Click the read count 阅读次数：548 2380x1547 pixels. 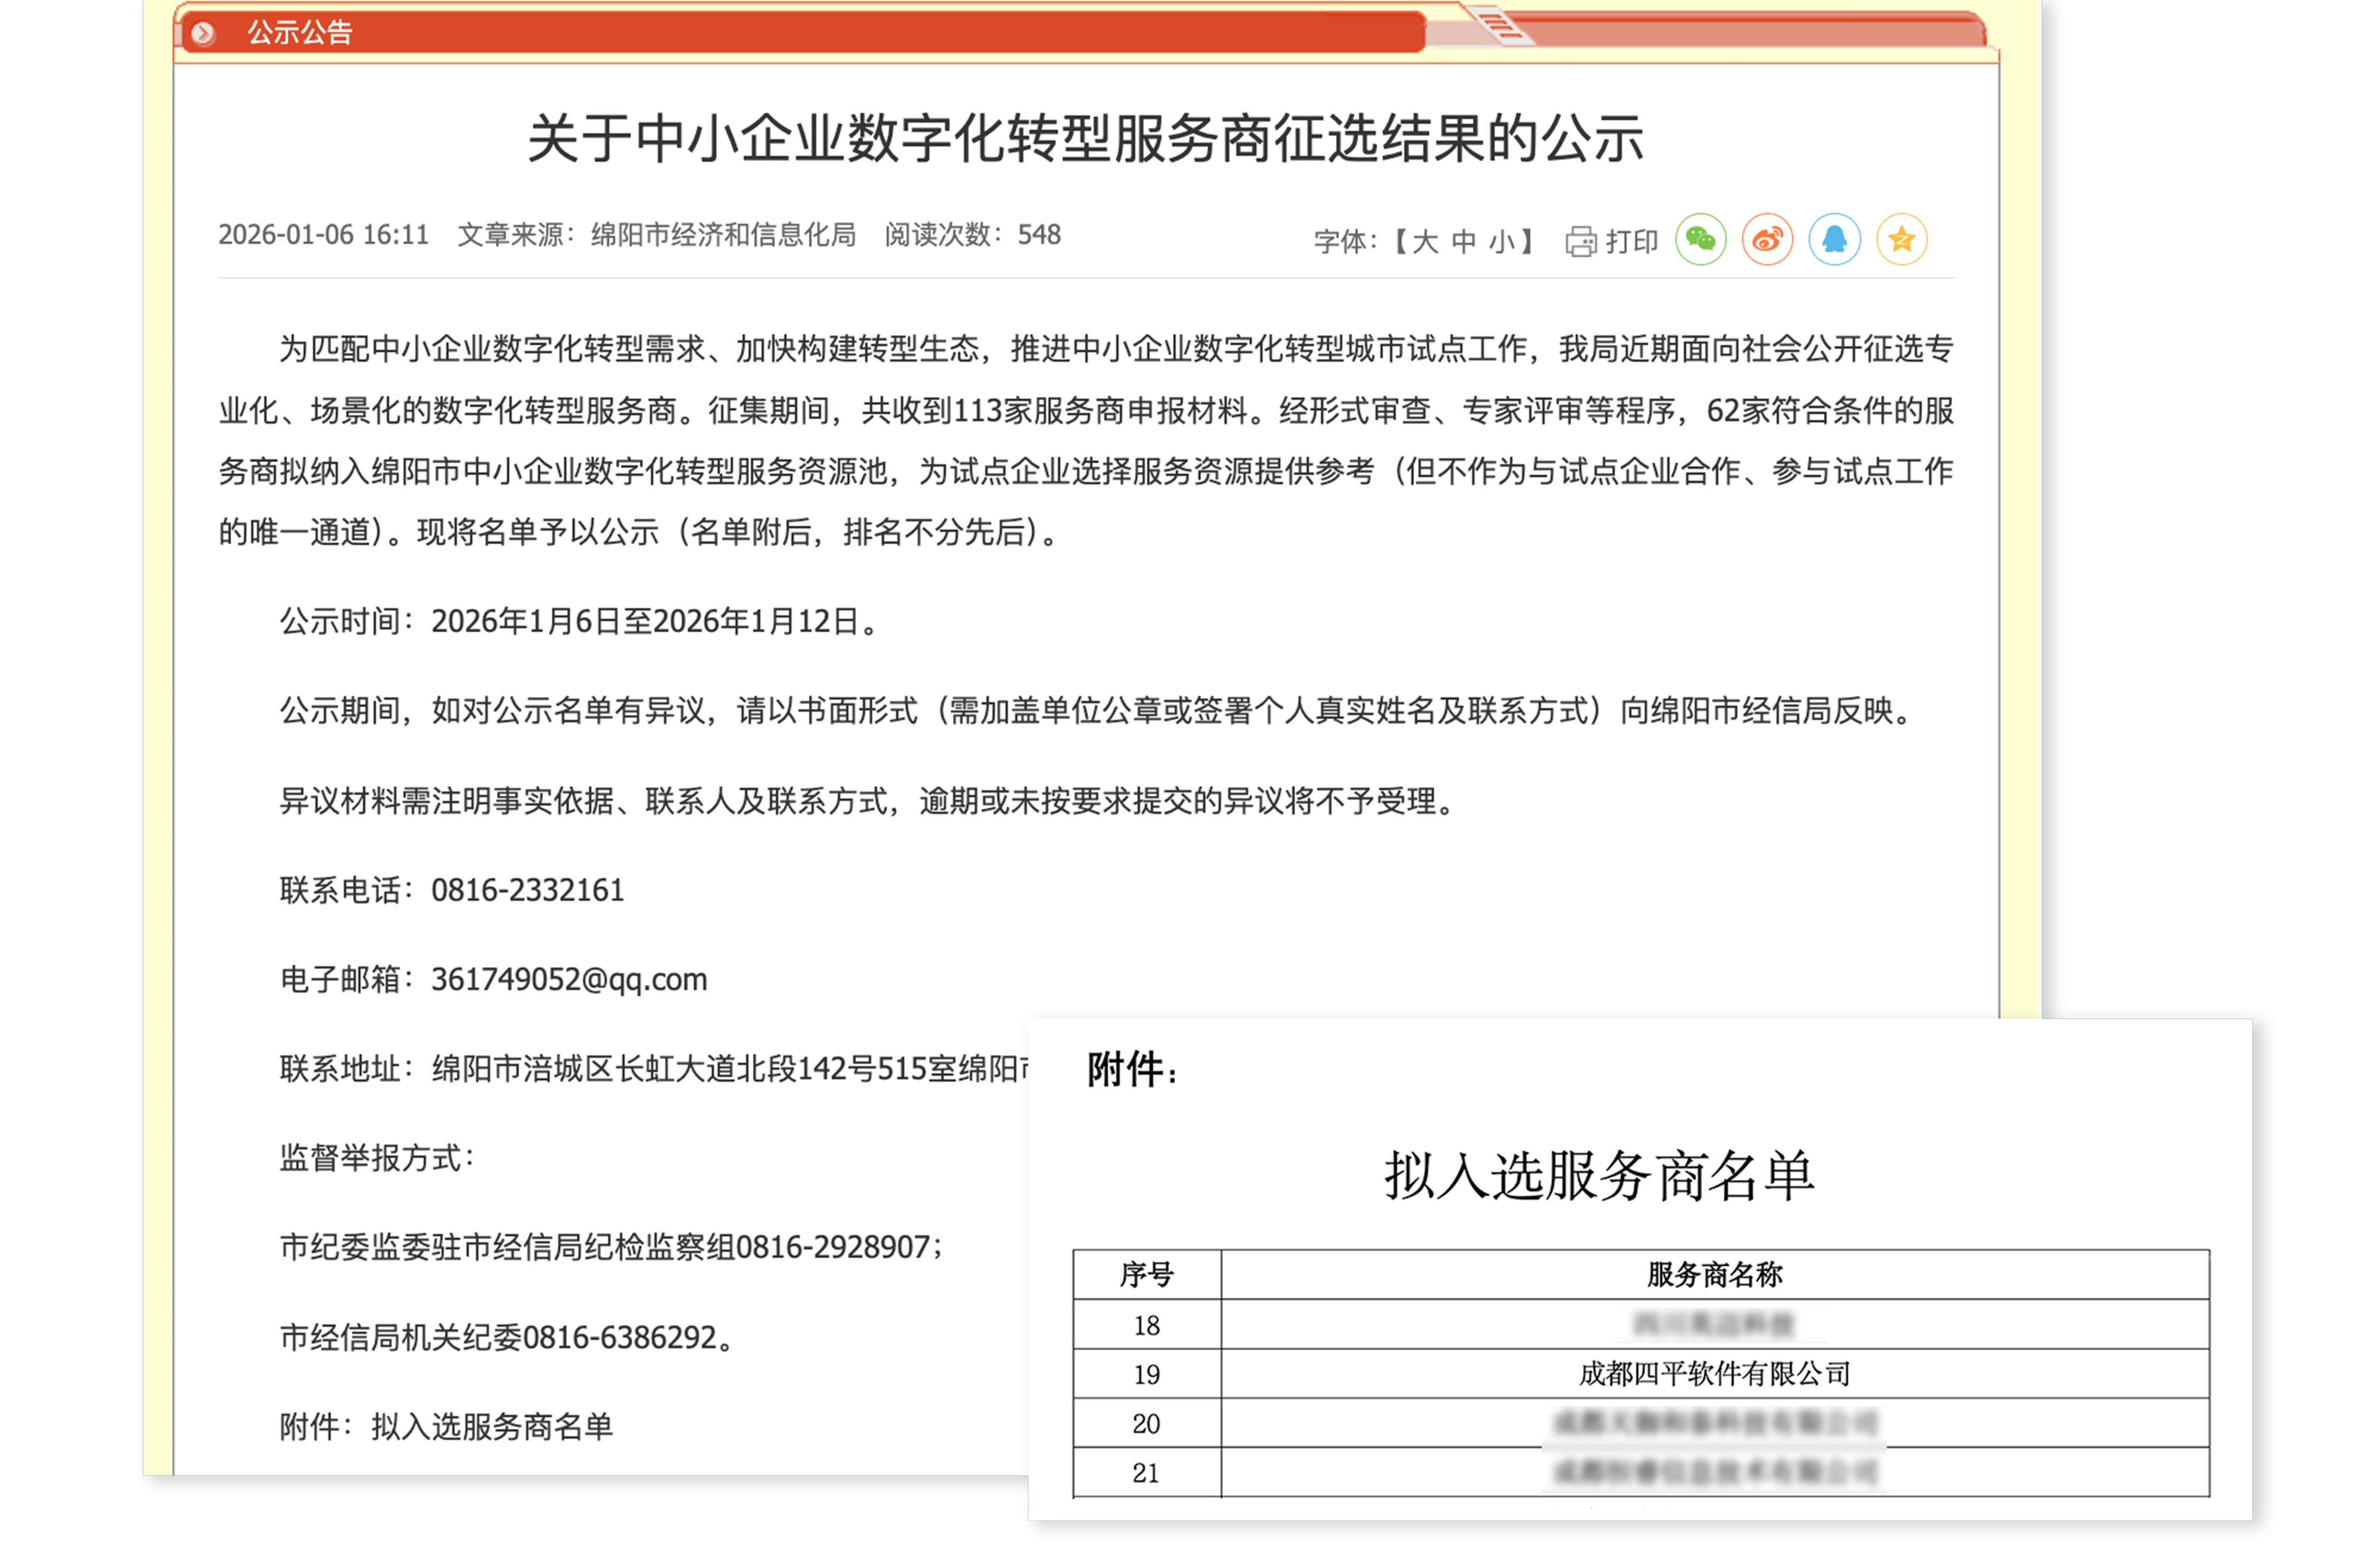[972, 234]
